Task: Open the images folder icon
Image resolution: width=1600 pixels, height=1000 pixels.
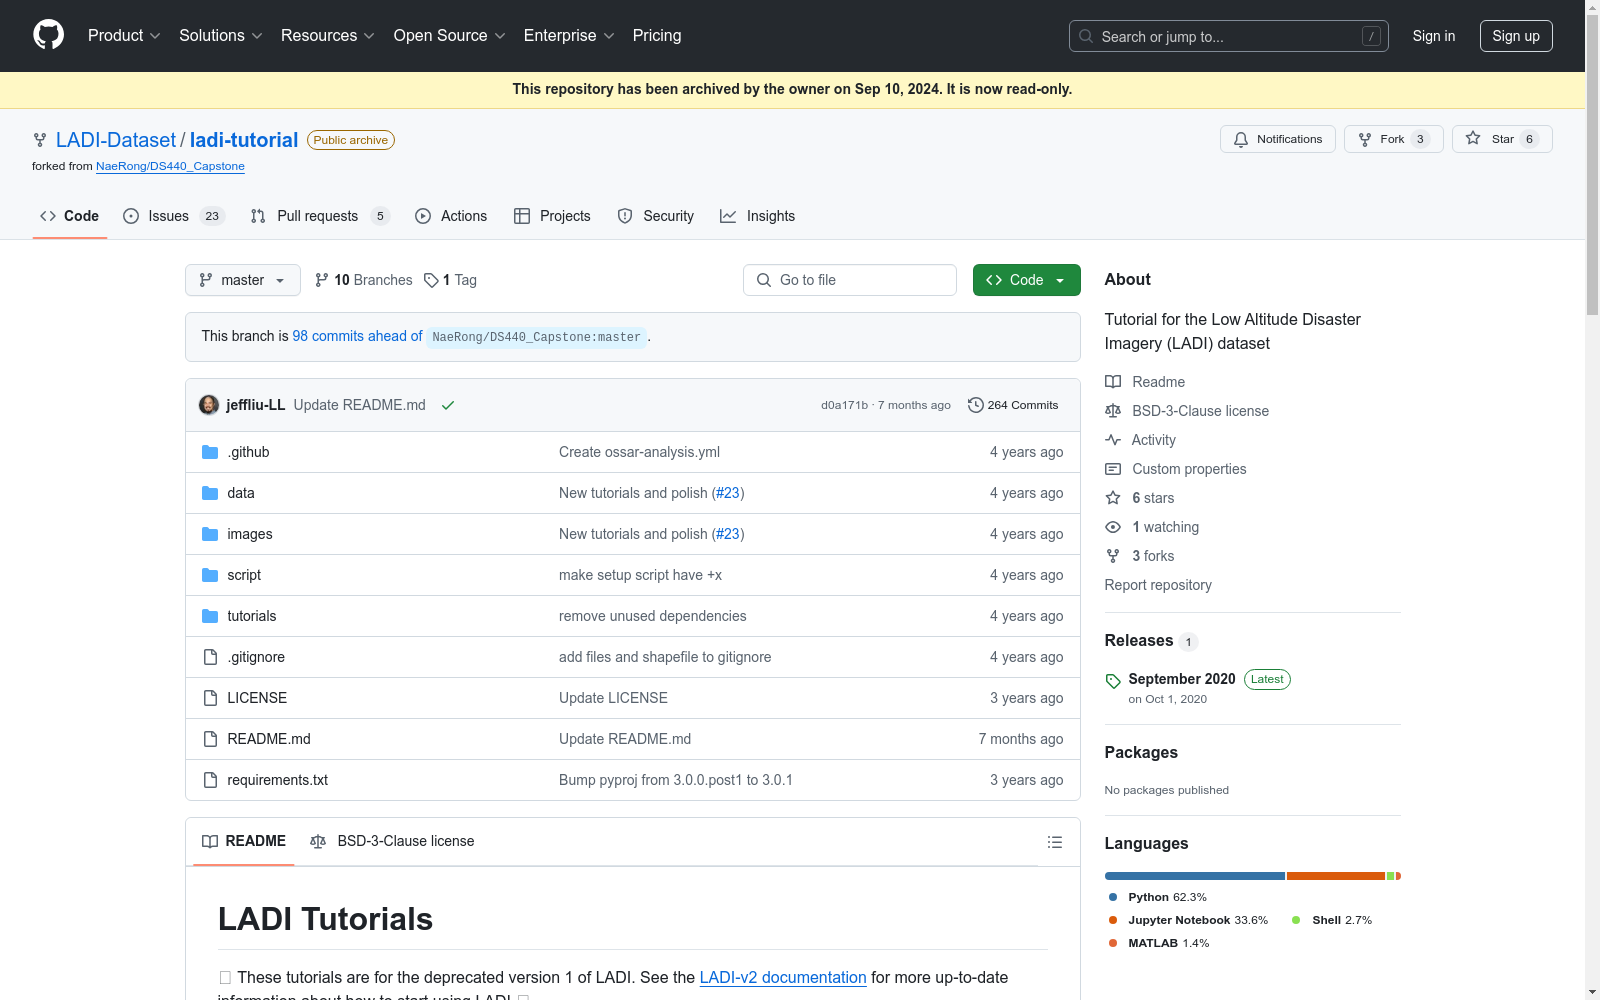Action: pyautogui.click(x=210, y=534)
